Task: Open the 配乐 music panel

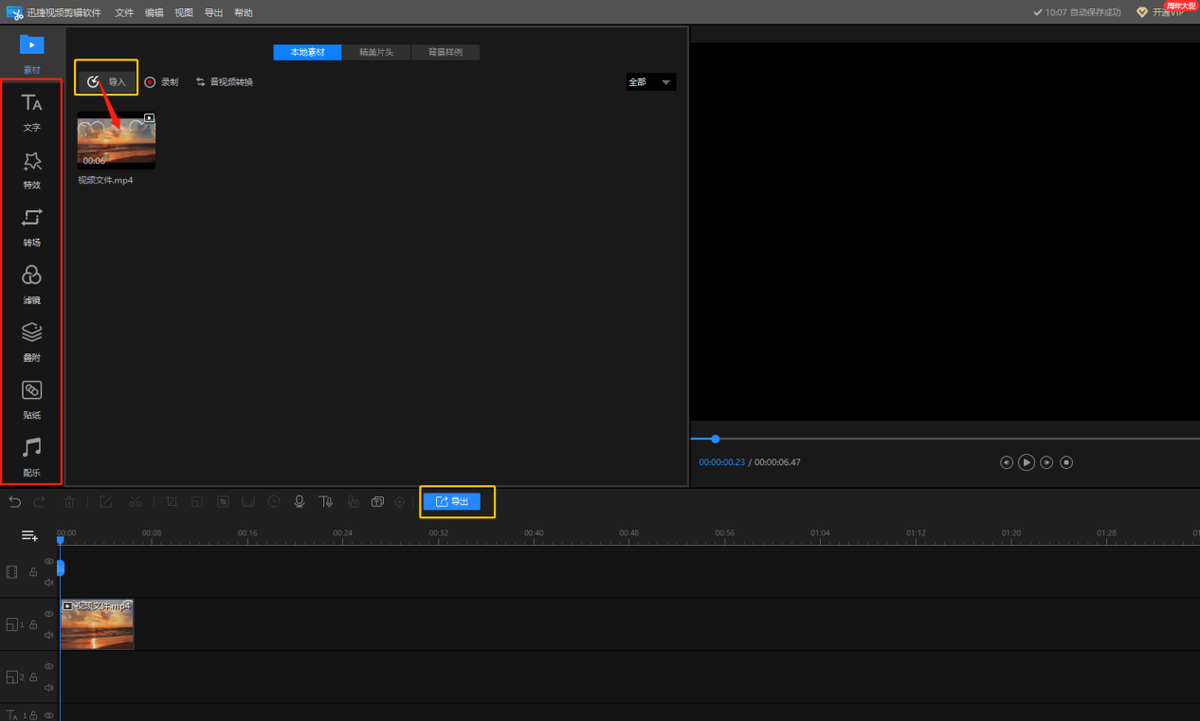Action: [32, 456]
